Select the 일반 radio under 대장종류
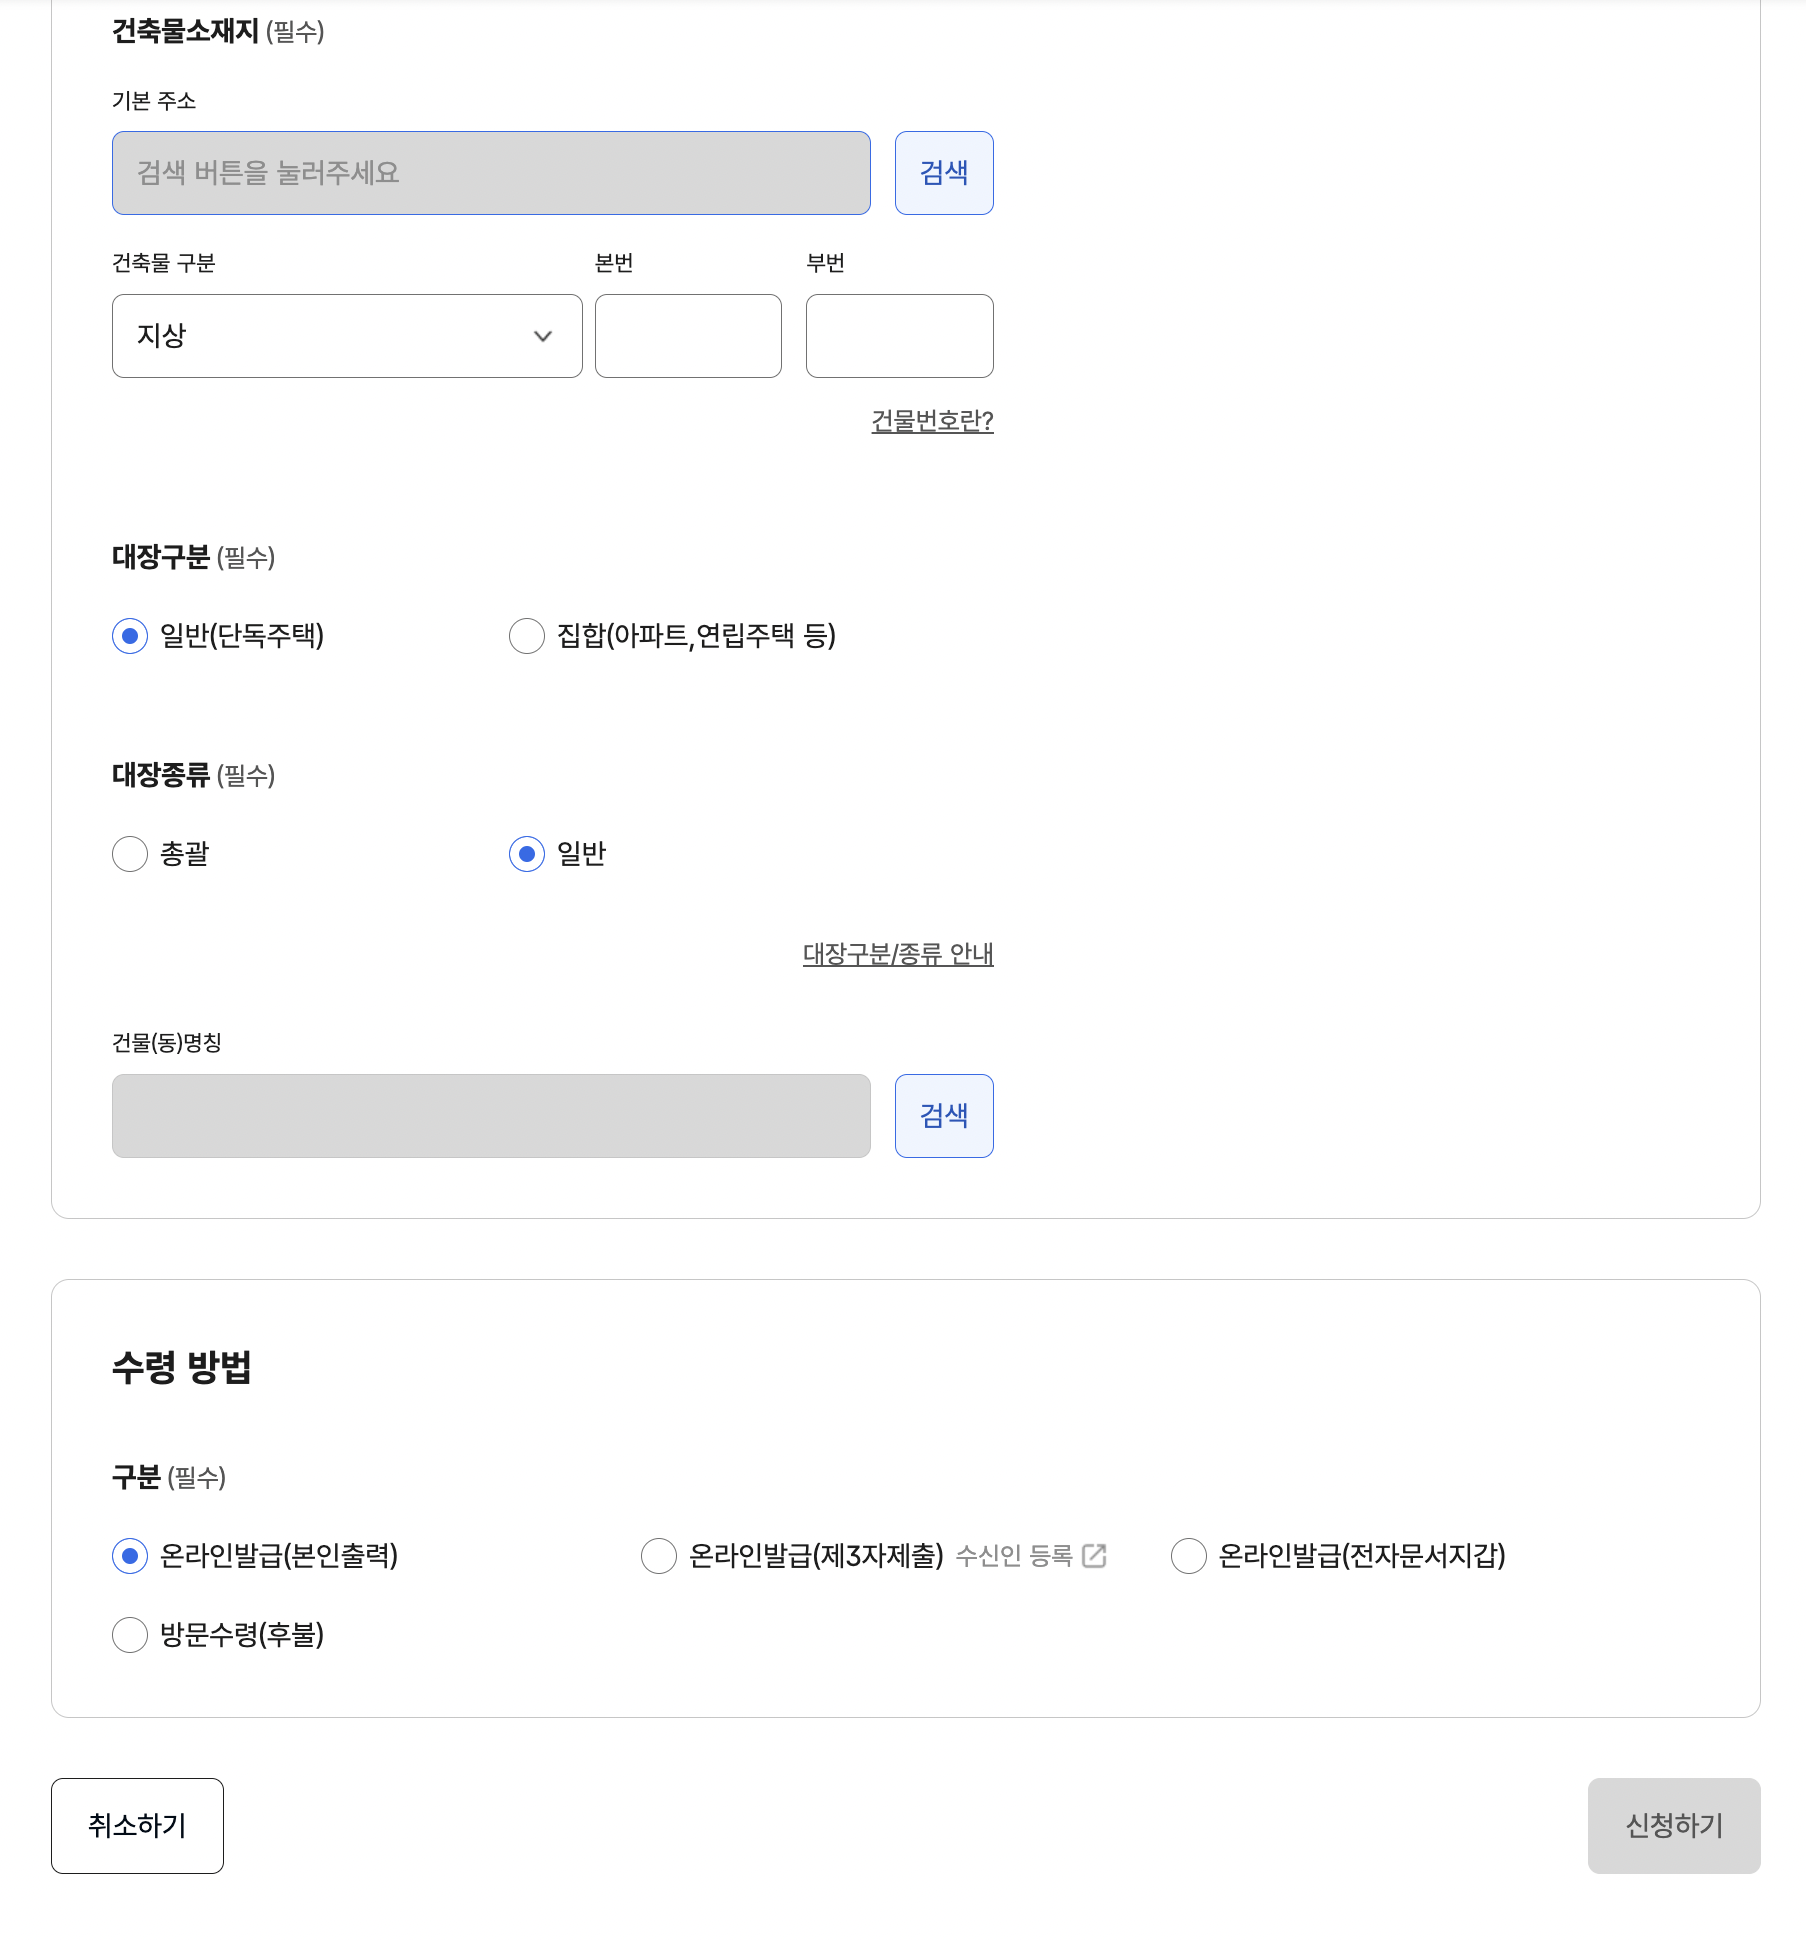 click(x=527, y=854)
